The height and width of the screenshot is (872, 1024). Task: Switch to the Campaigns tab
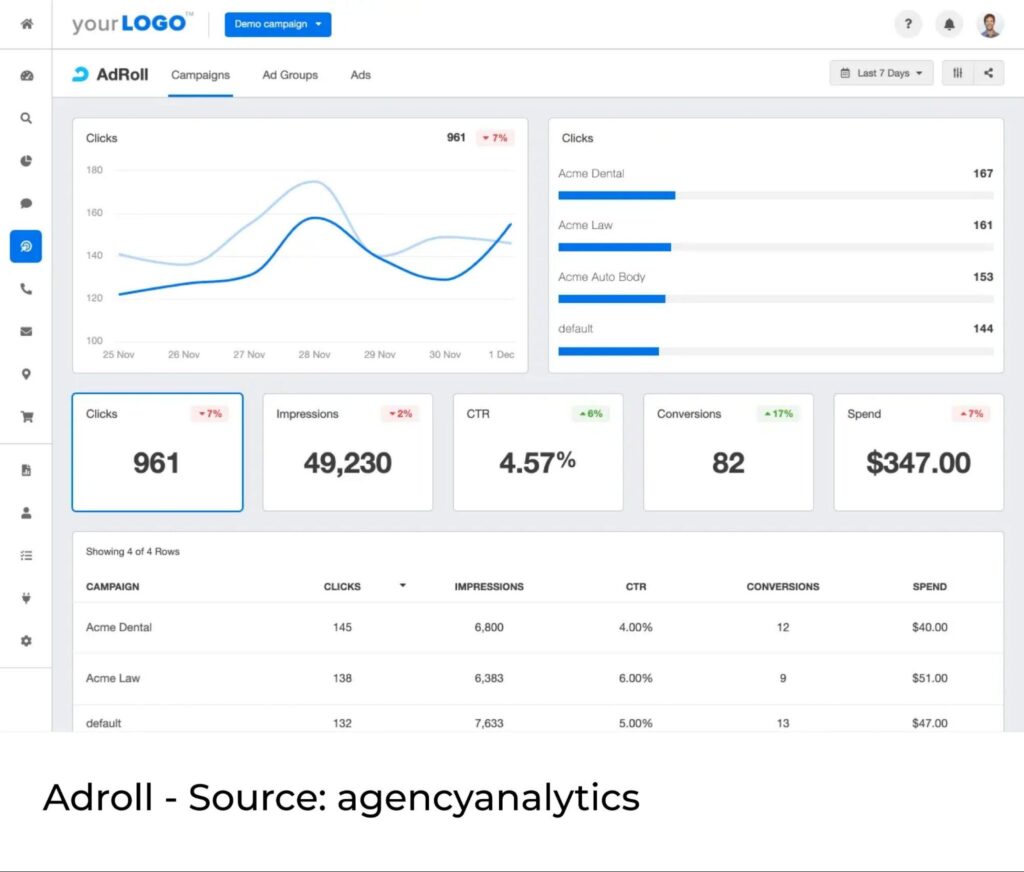(200, 75)
